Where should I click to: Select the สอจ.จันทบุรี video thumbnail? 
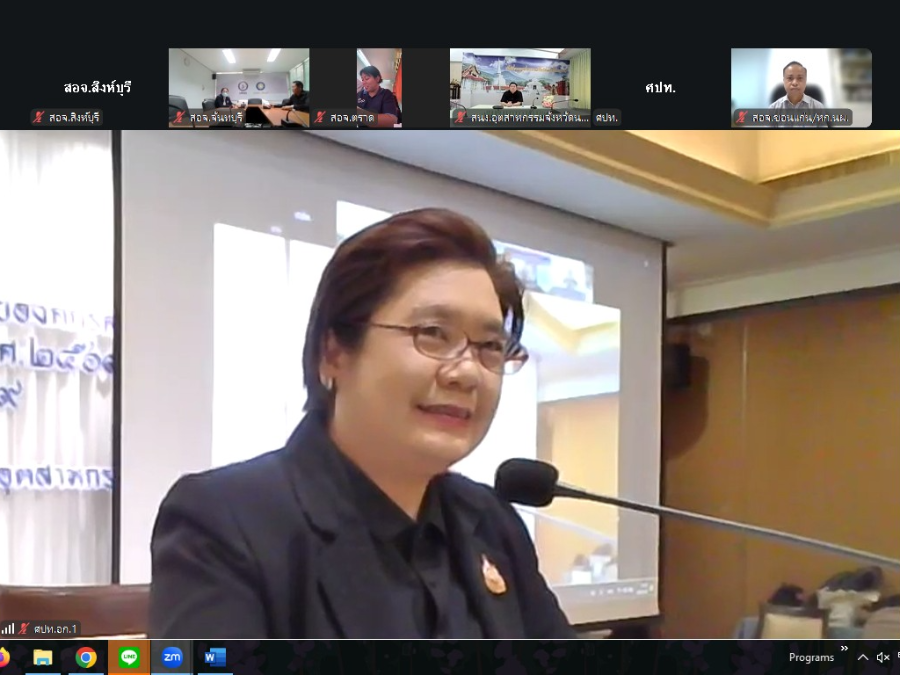pyautogui.click(x=238, y=85)
